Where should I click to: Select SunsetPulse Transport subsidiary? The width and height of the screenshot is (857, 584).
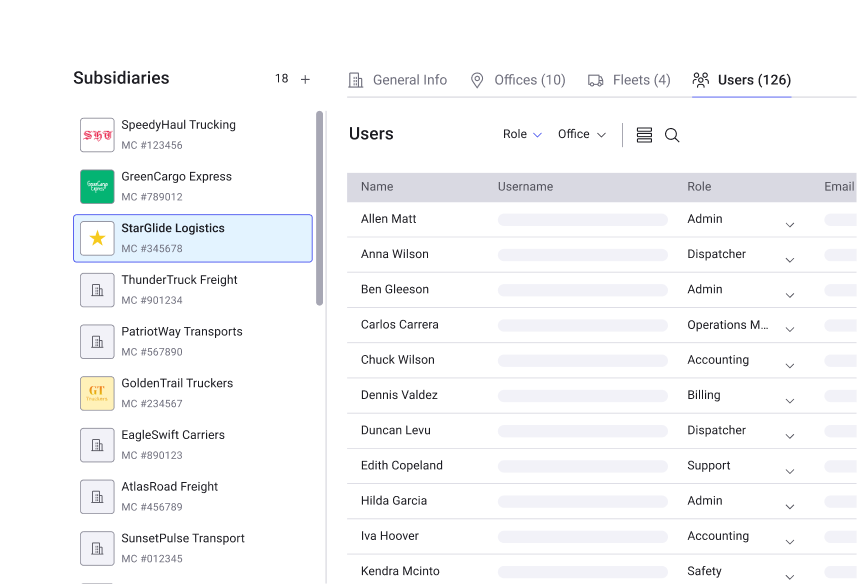click(193, 548)
